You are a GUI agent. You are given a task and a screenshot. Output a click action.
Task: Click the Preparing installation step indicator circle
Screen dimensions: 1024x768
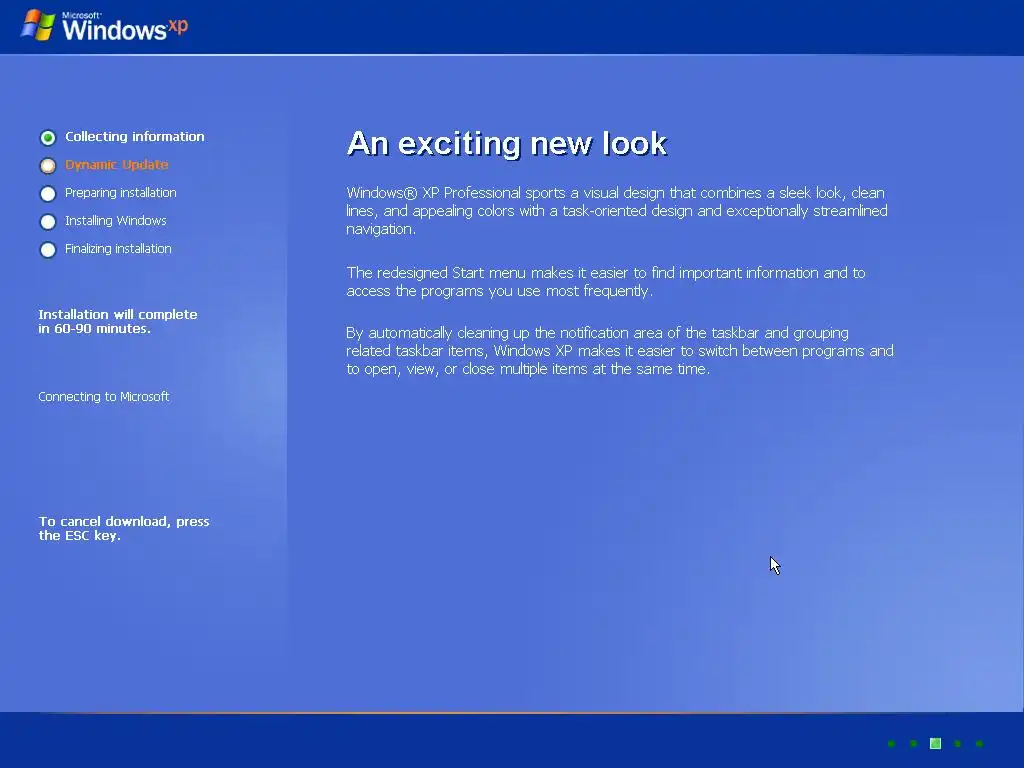pos(48,193)
